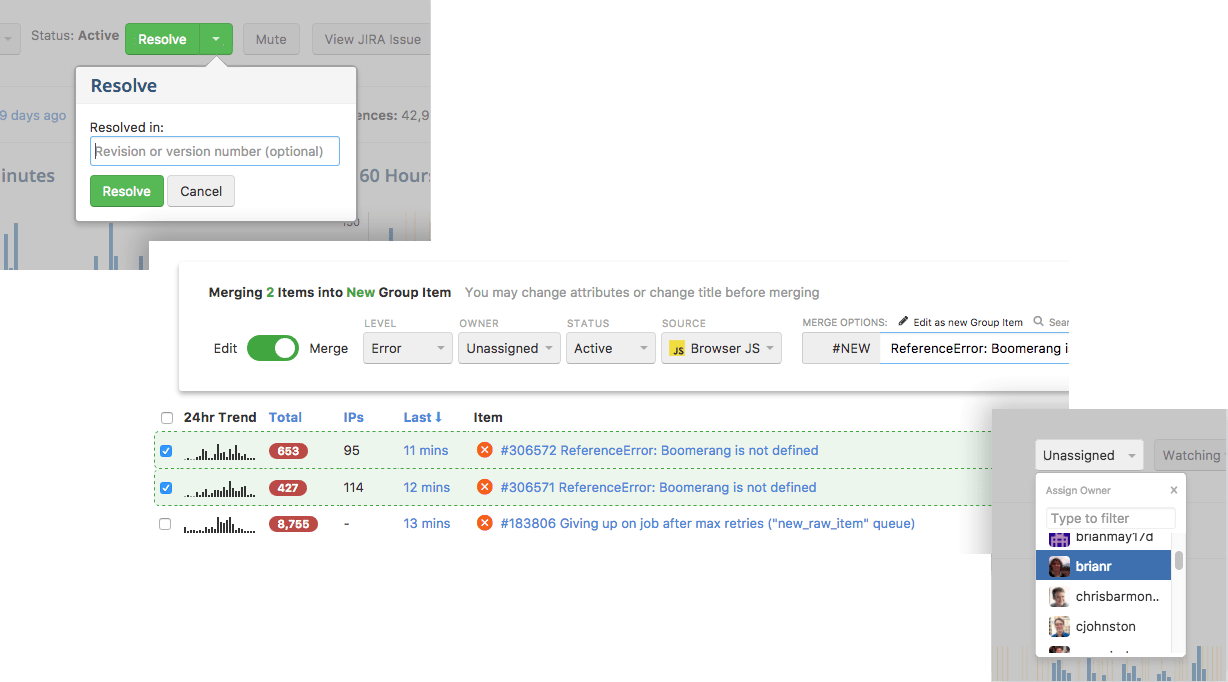
Task: Click the red error icon beside #306571
Action: 484,486
